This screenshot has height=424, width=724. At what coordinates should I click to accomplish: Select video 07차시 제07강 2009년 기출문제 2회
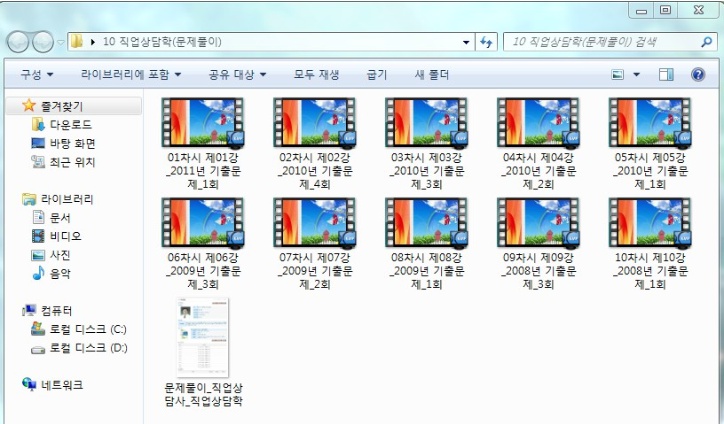coord(315,244)
